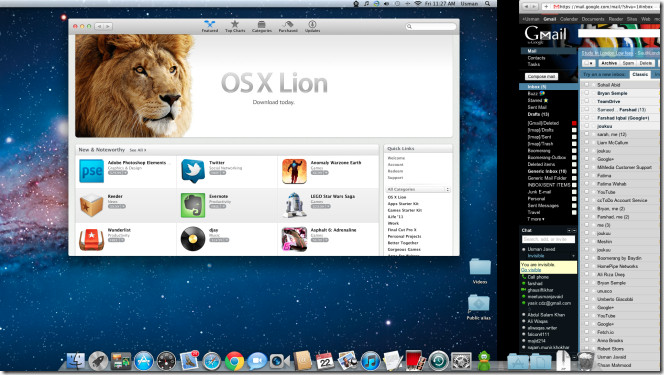Open the Adium green duck in Dock
The height and width of the screenshot is (375, 664).
[x=484, y=361]
